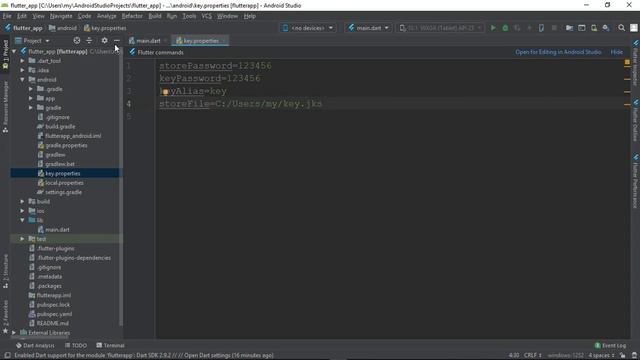Open the Build menu

point(155,16)
